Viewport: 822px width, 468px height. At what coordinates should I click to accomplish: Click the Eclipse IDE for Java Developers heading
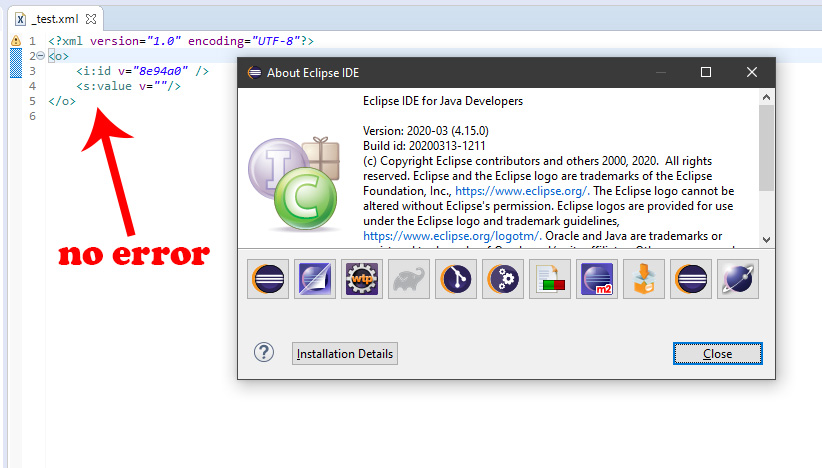443,101
